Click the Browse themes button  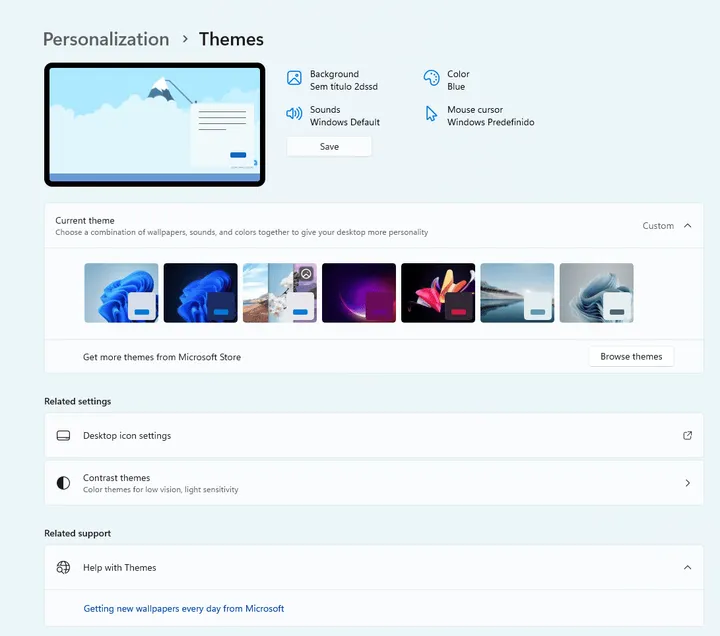click(631, 357)
